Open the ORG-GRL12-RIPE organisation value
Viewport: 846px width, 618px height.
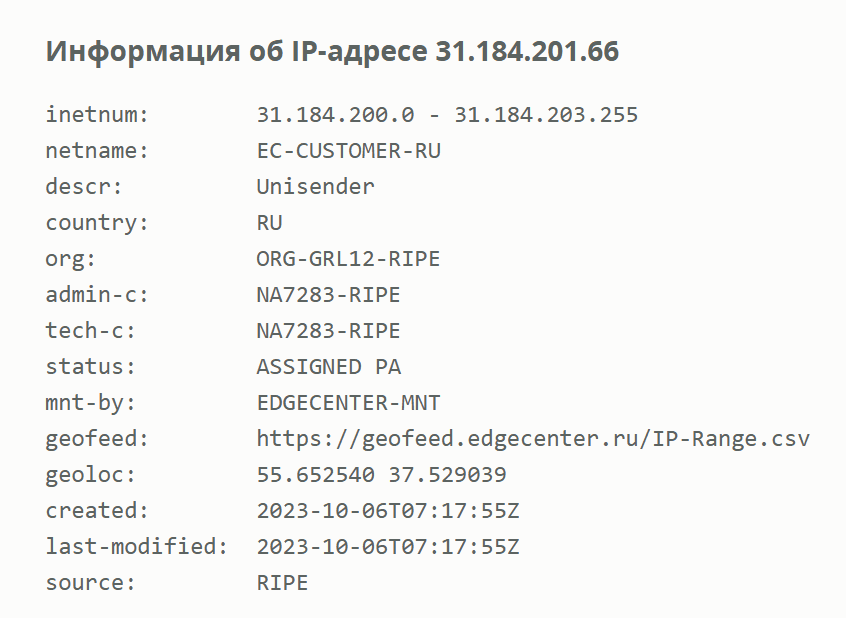pyautogui.click(x=349, y=259)
